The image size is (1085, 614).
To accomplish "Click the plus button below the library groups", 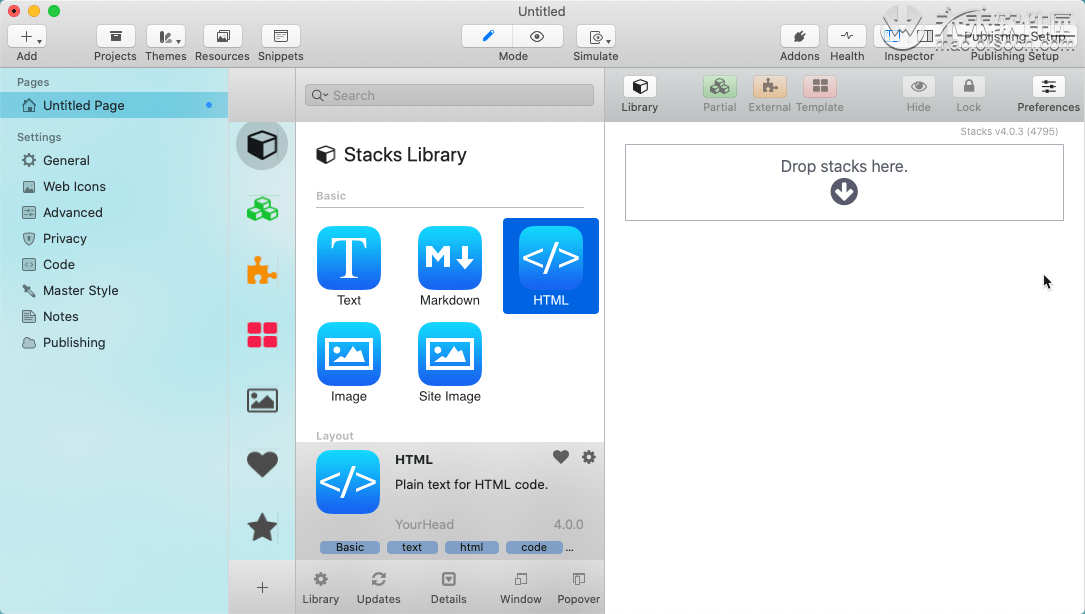I will coord(262,588).
